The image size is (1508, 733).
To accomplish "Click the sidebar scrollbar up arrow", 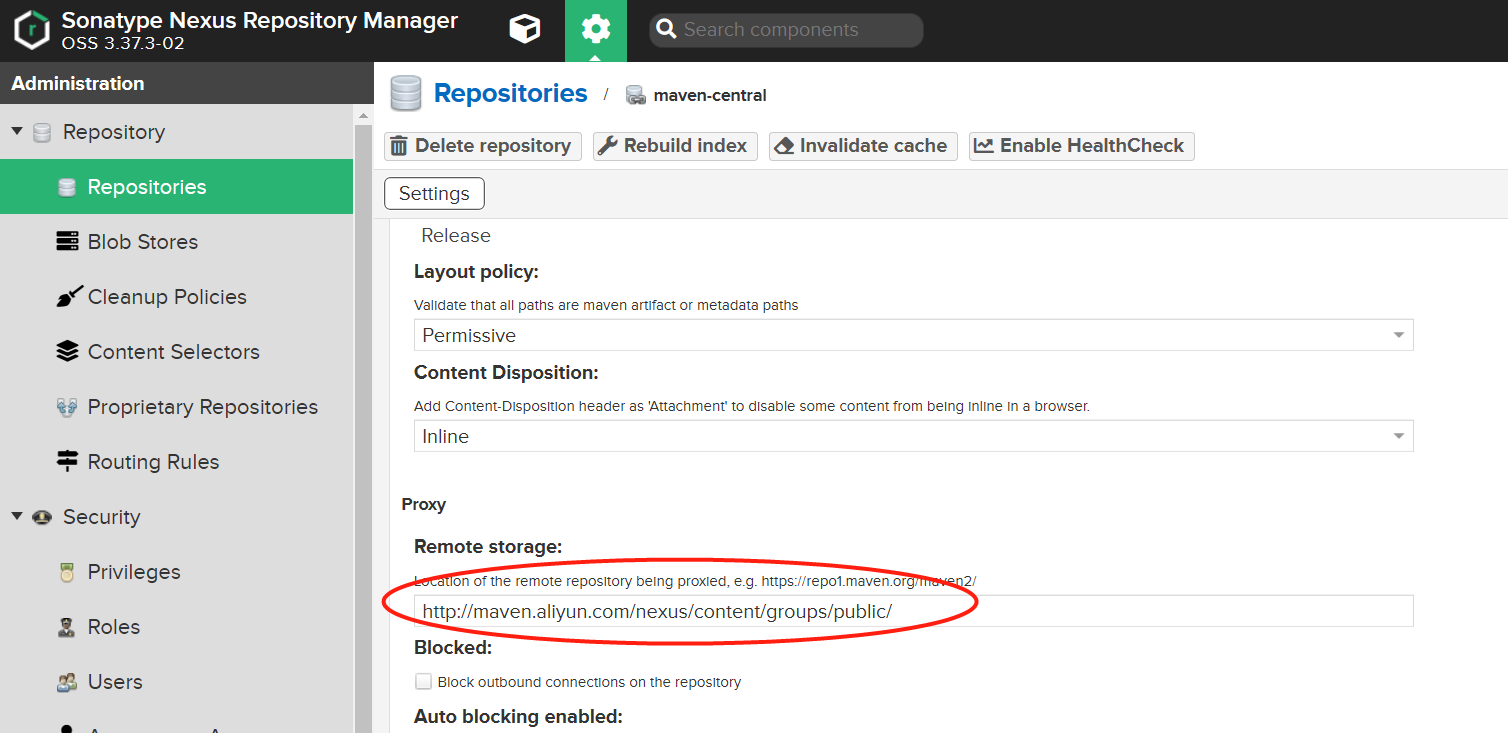I will (x=363, y=116).
